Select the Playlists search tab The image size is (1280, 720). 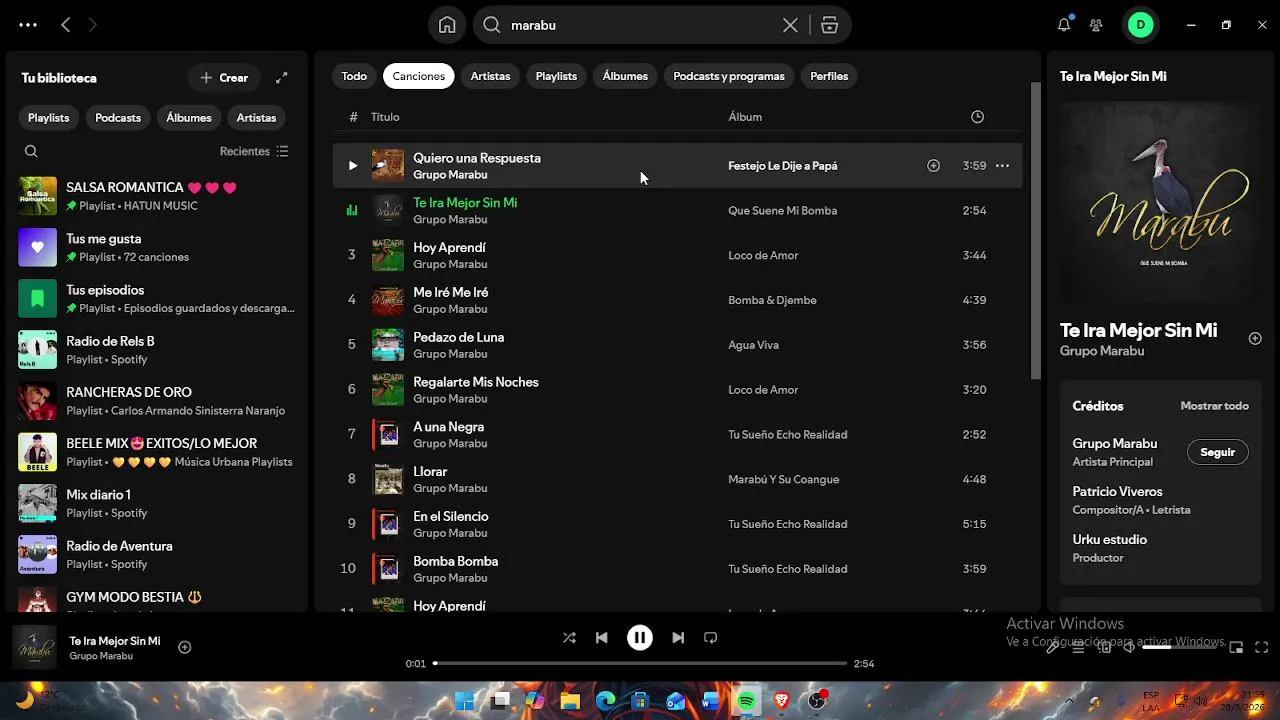pos(556,76)
